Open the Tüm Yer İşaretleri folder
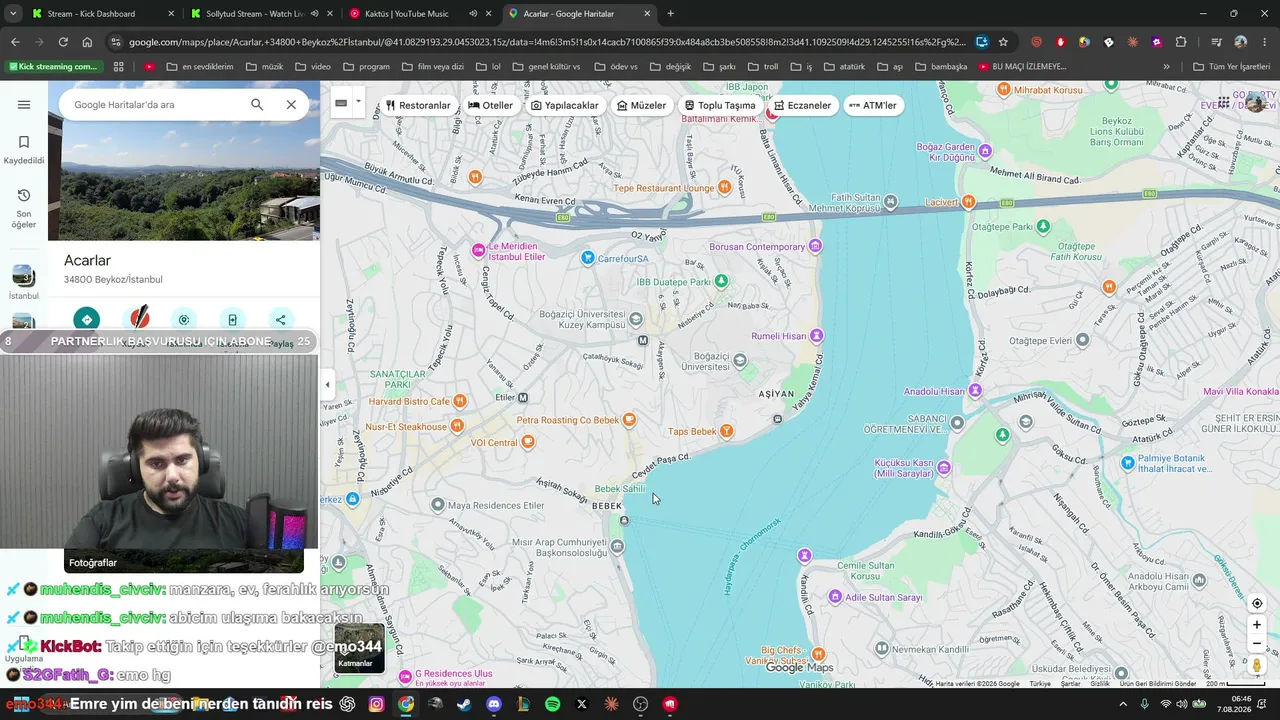The width and height of the screenshot is (1280, 720). coord(1231,67)
